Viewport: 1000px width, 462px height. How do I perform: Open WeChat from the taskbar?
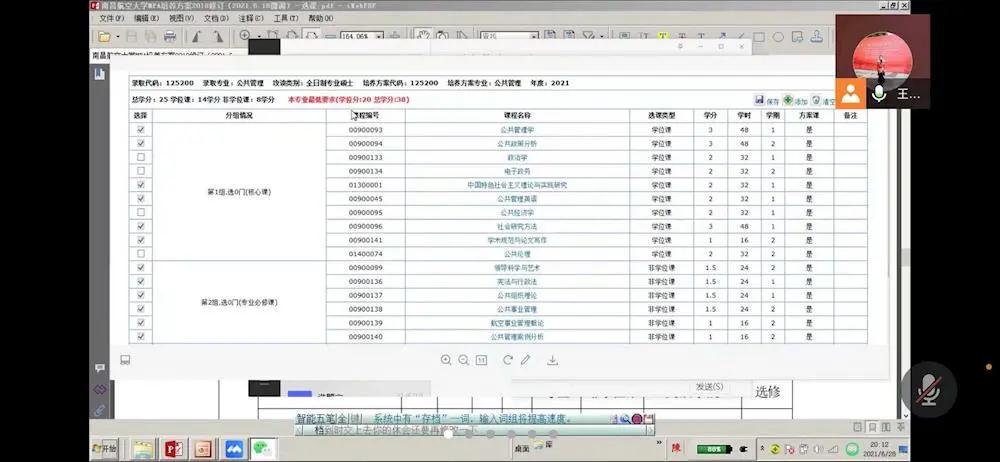pyautogui.click(x=262, y=449)
